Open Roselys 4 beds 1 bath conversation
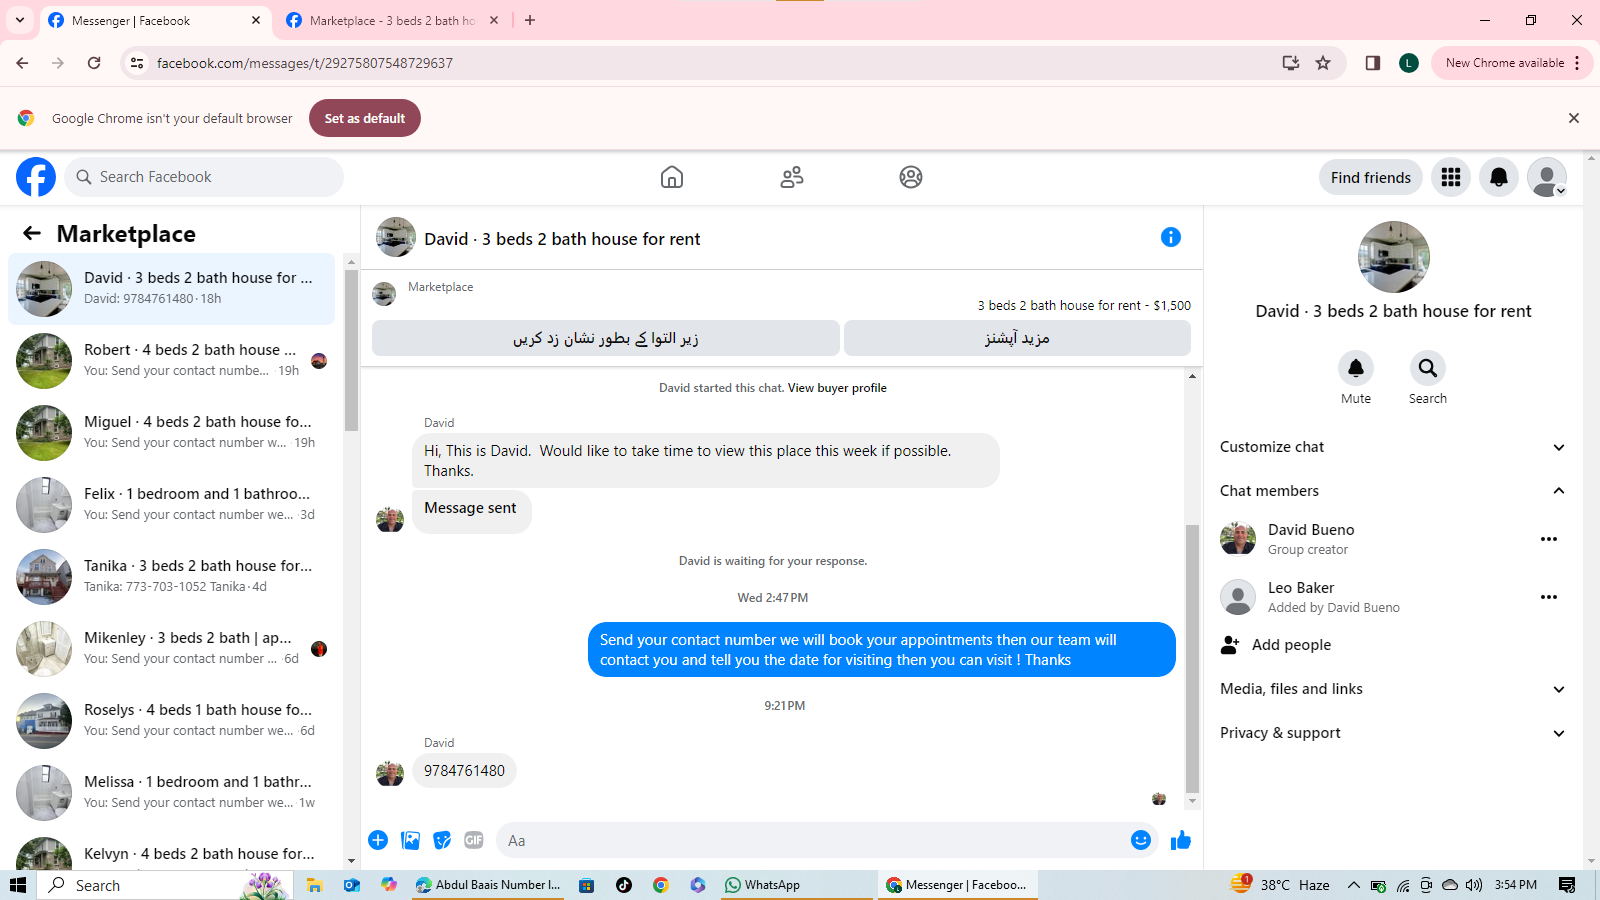The image size is (1600, 900). (x=172, y=720)
